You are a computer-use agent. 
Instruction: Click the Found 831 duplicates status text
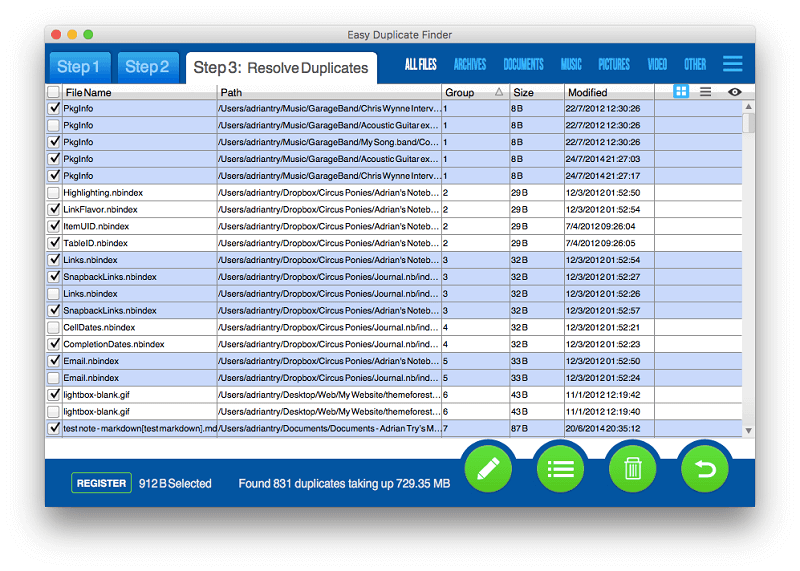344,484
